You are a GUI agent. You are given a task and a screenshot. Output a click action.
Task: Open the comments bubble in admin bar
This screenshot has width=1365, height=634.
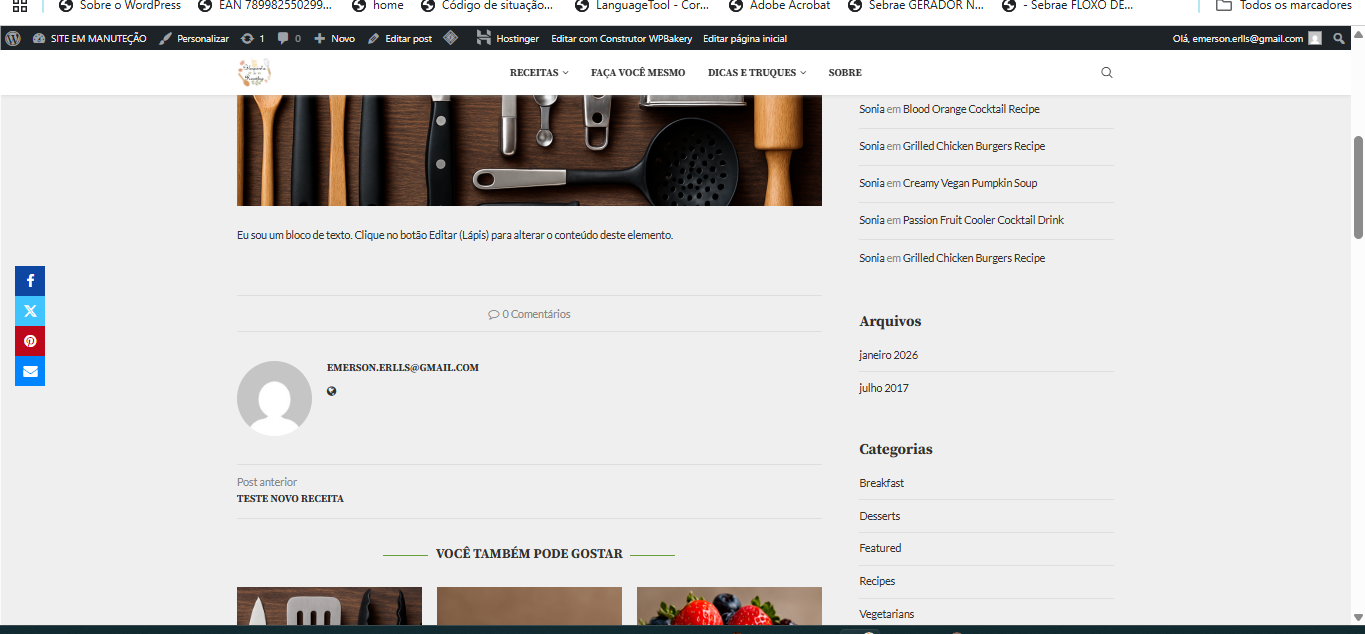[289, 39]
